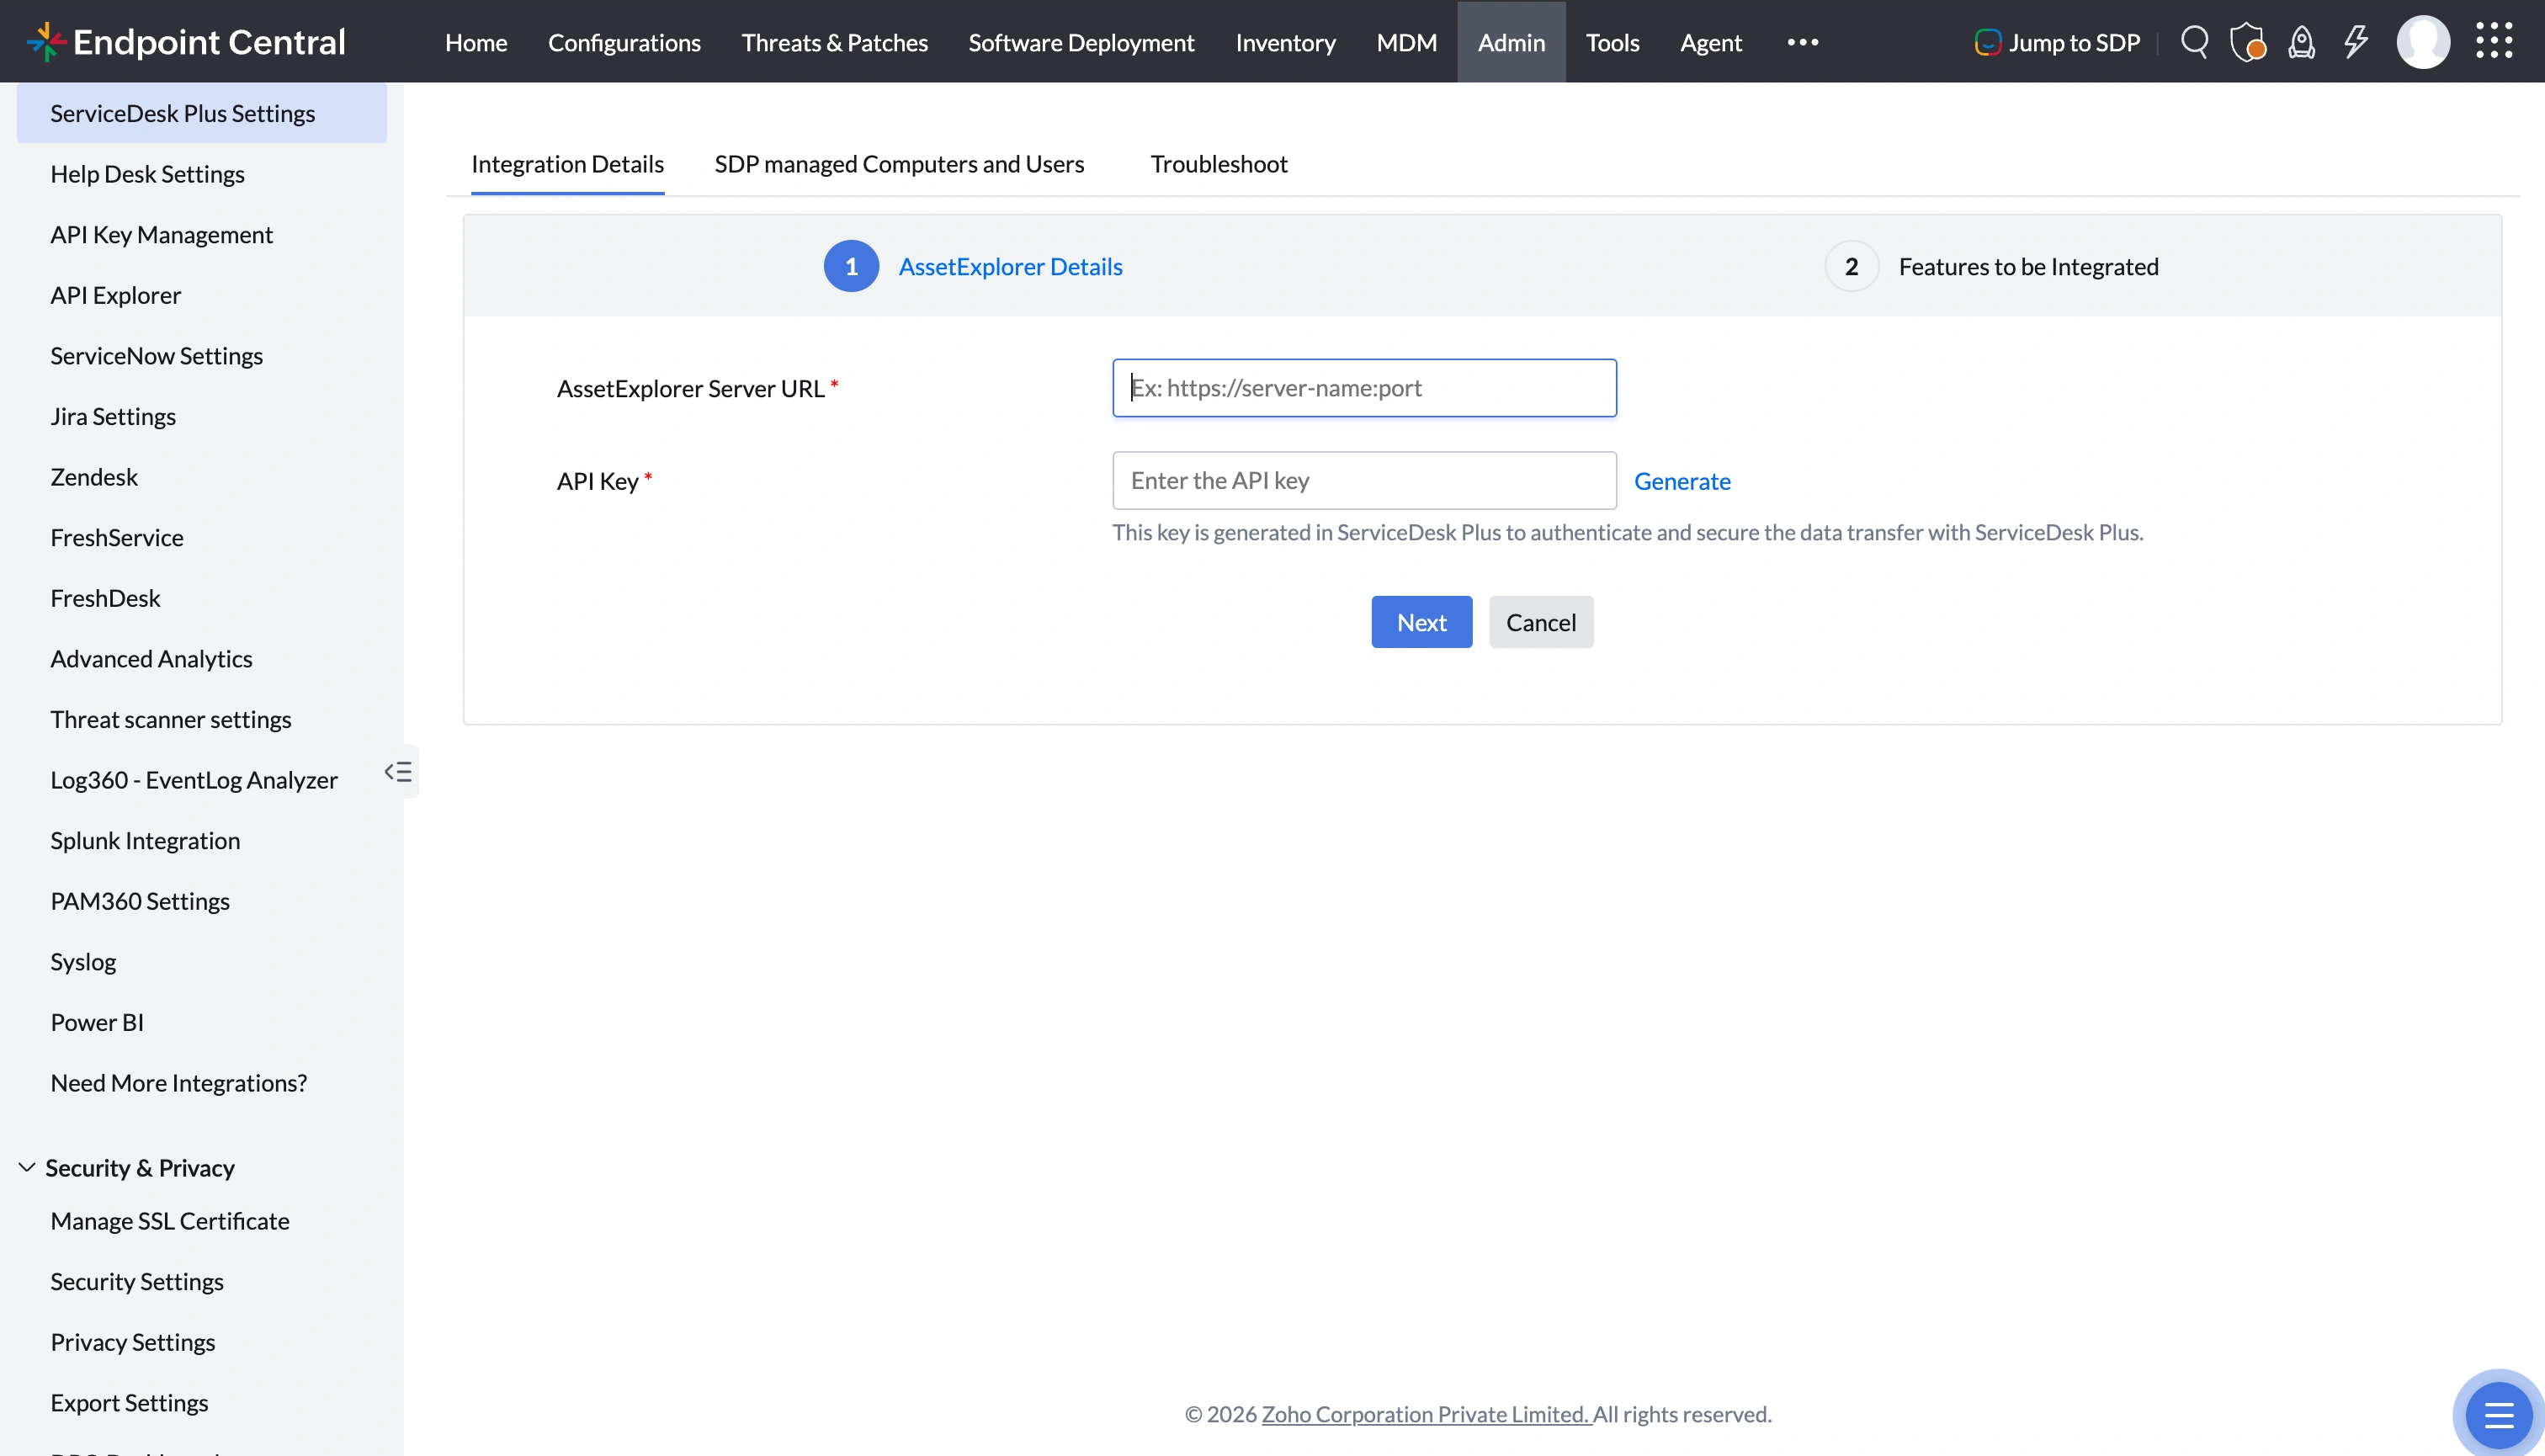Open Log360 - EventLog Analyzer
Image resolution: width=2545 pixels, height=1456 pixels.
[194, 780]
